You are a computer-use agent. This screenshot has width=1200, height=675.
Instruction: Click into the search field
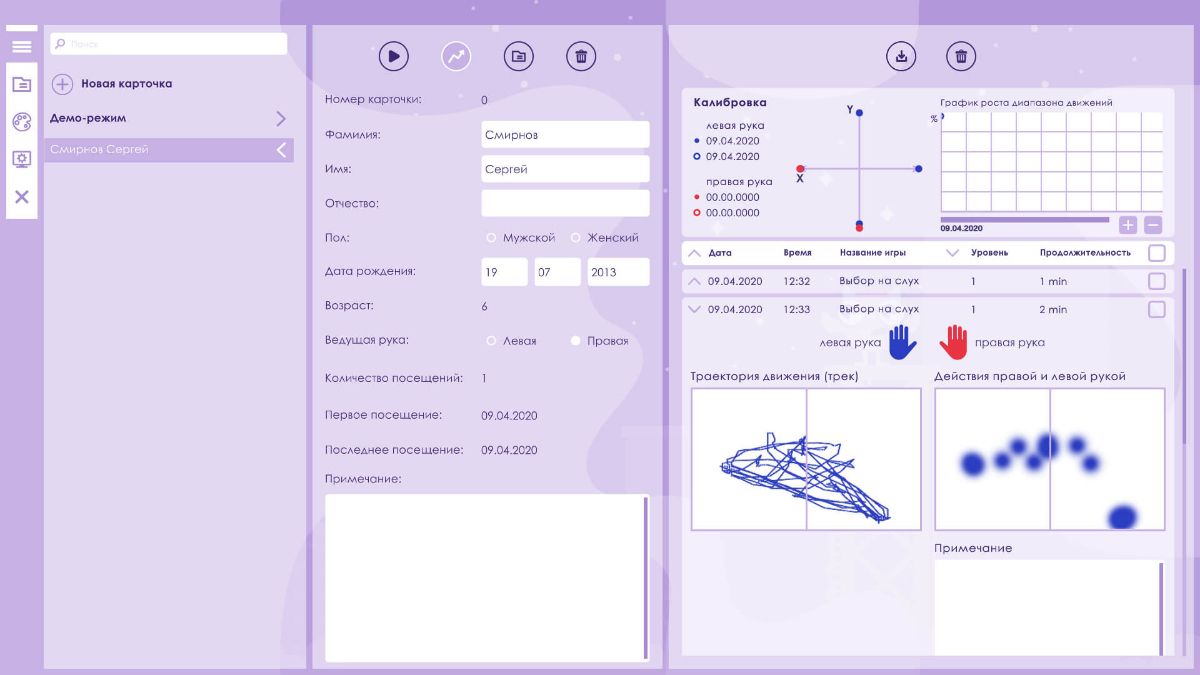(x=169, y=44)
